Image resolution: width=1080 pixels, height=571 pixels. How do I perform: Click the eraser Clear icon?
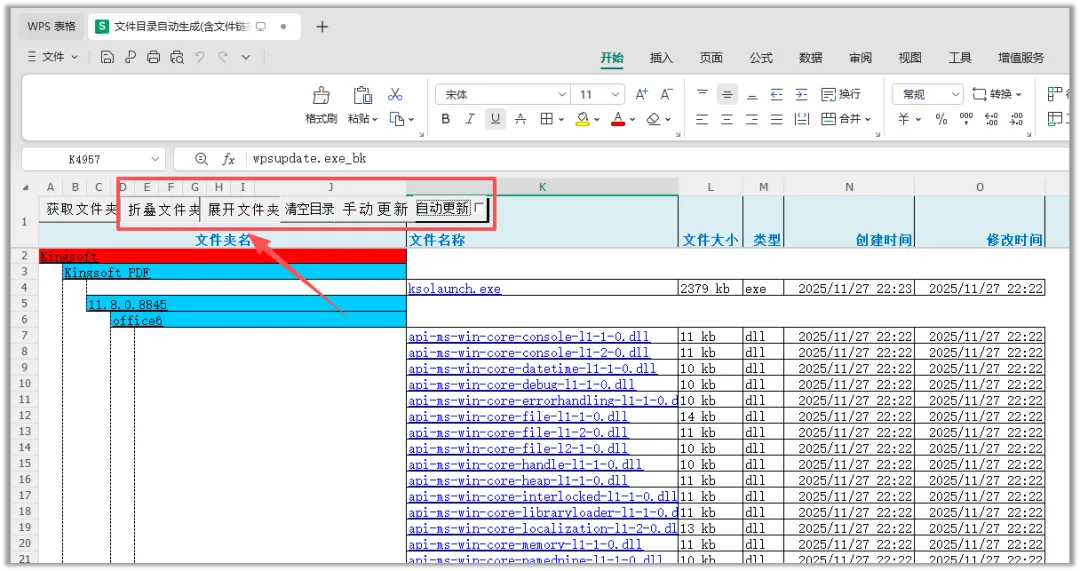click(653, 119)
